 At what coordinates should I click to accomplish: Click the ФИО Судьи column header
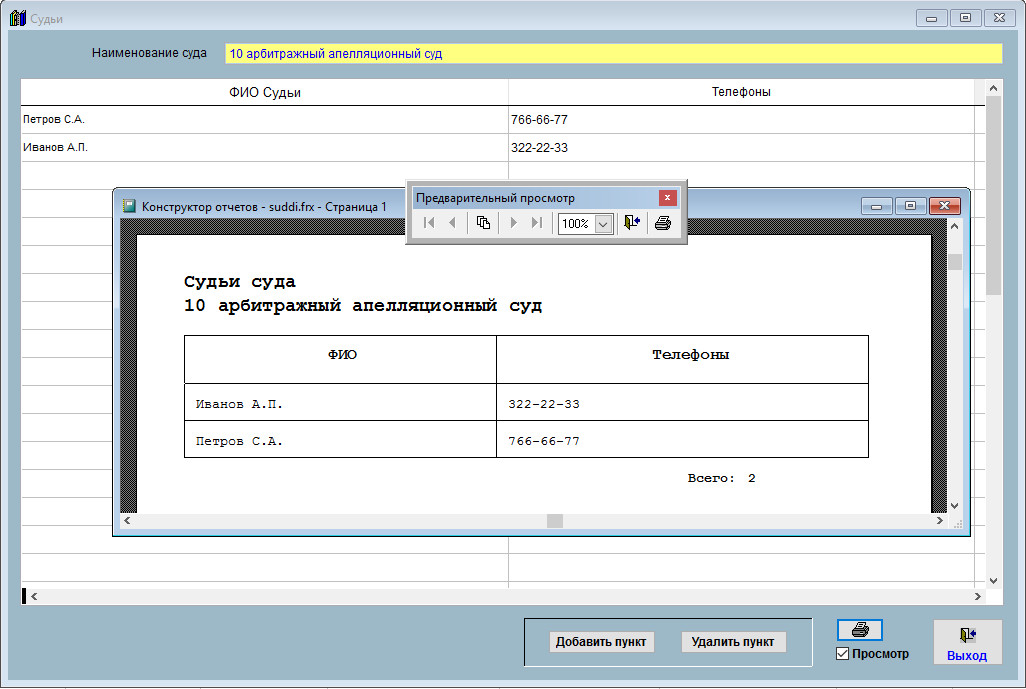pos(264,92)
